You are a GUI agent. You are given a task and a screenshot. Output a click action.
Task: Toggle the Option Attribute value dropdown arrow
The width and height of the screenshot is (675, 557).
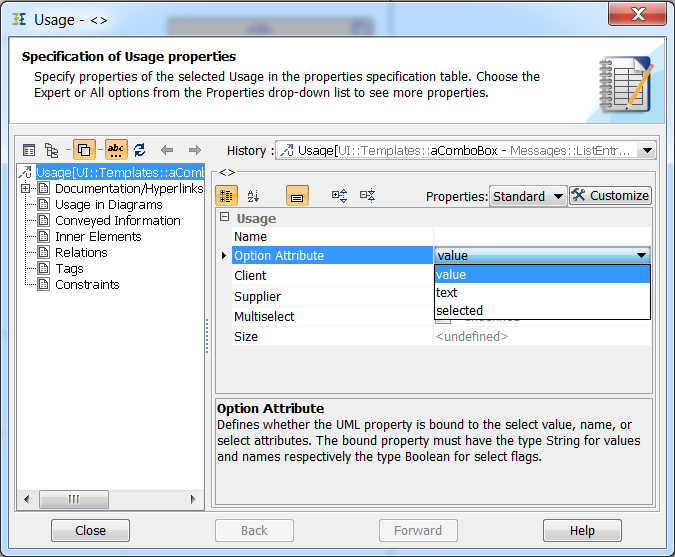point(641,255)
